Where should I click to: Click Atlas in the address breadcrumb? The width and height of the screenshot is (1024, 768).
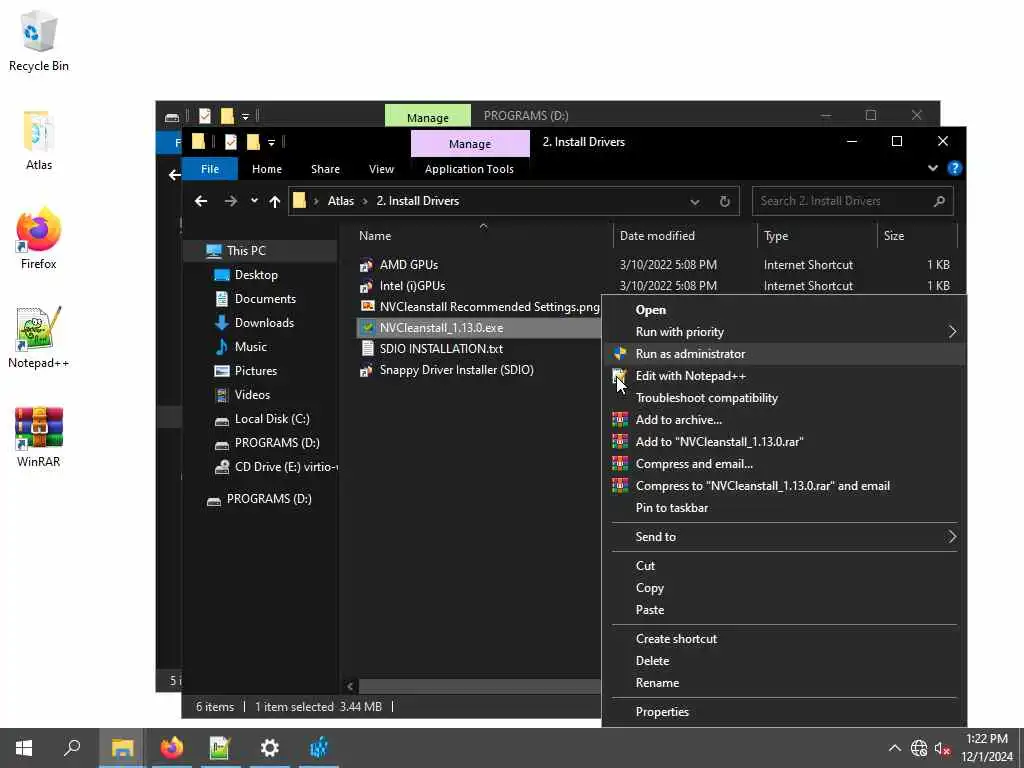(x=341, y=201)
